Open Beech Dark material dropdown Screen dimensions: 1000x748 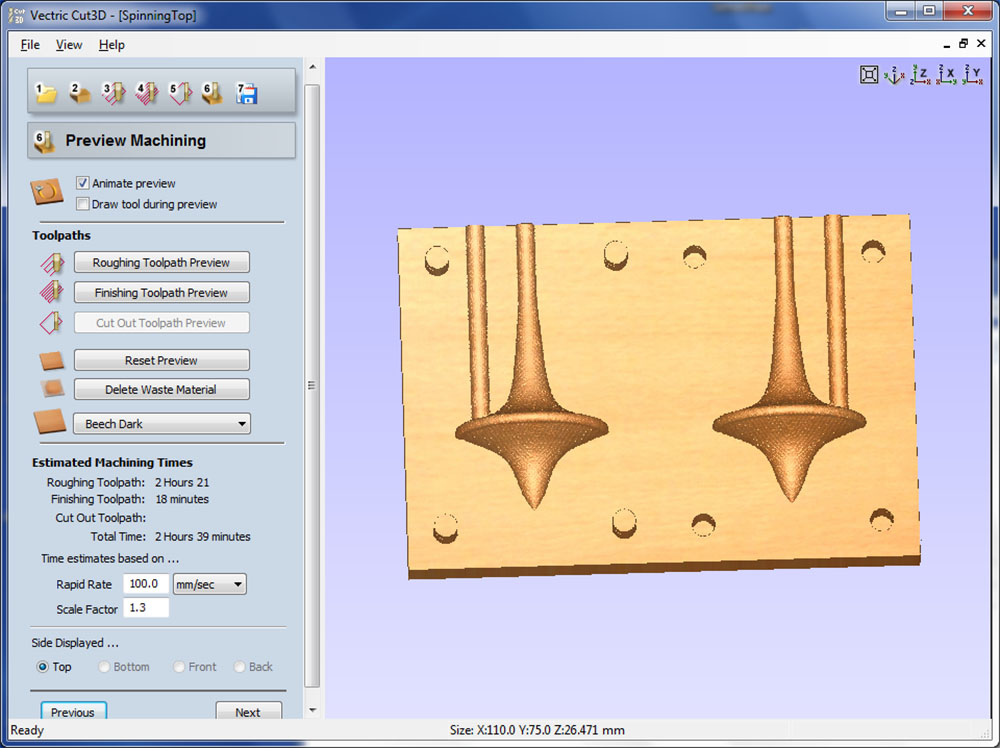tap(162, 424)
